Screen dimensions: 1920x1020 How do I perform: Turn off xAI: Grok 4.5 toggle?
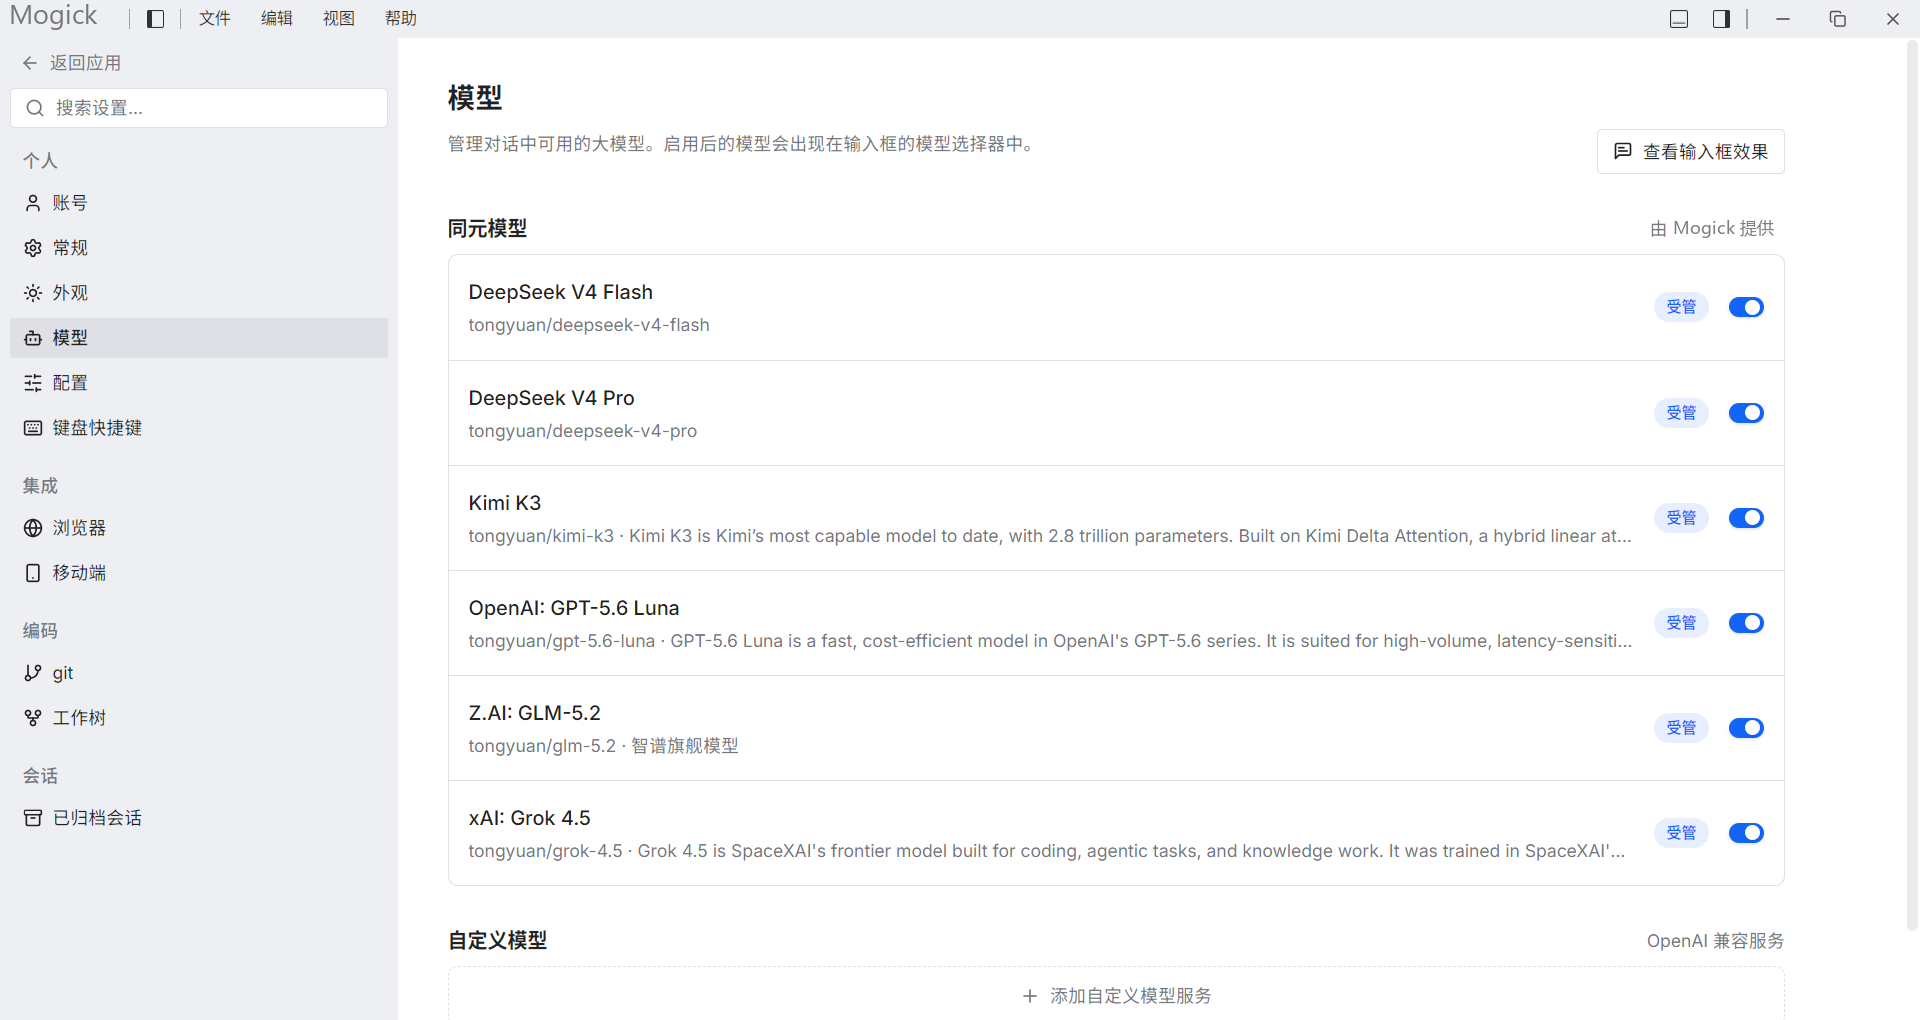click(1746, 833)
